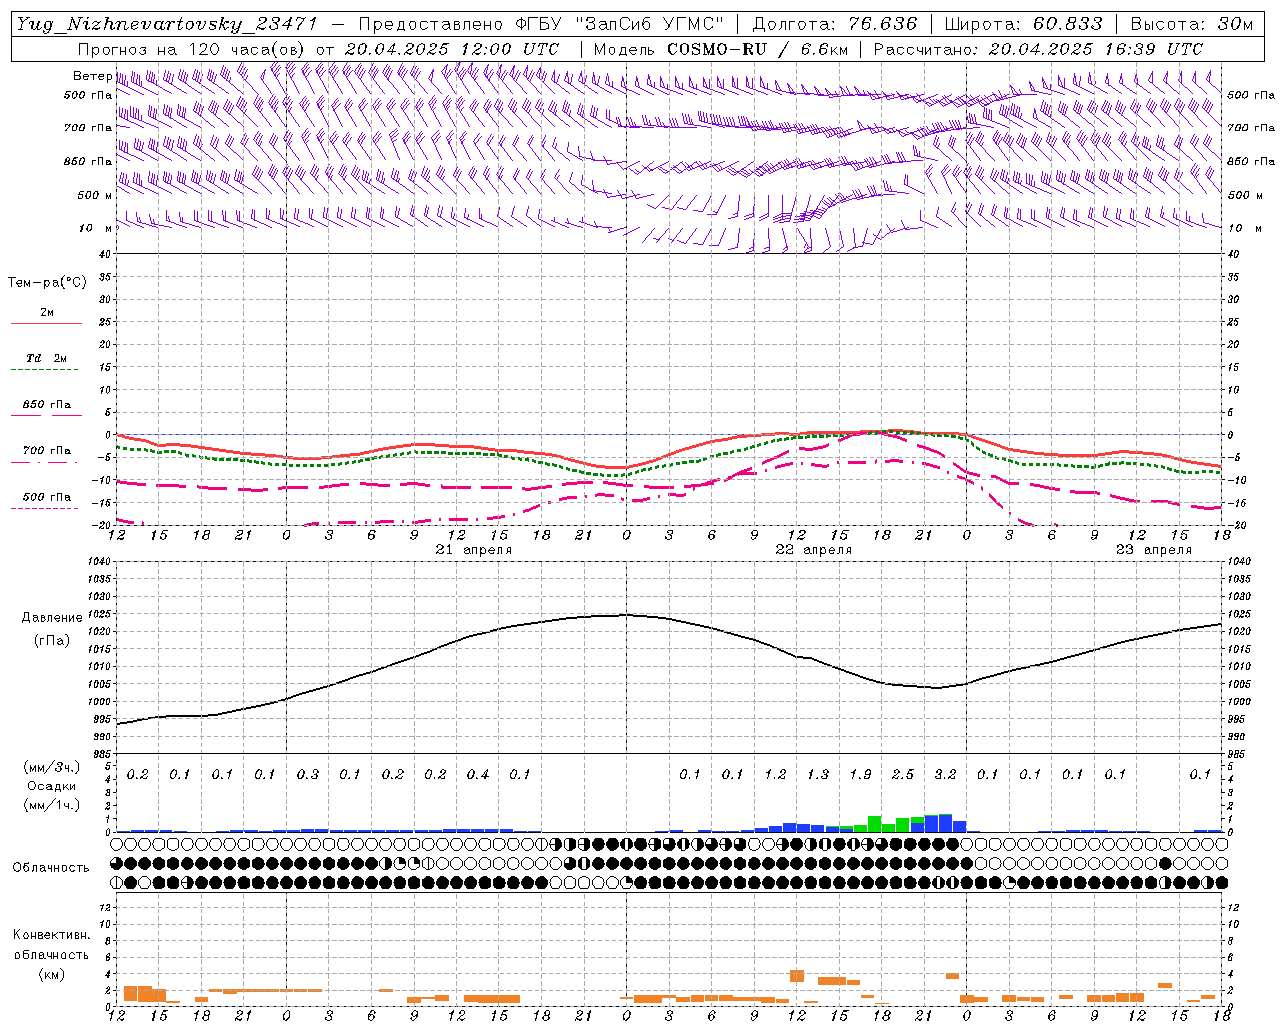Click the forecast start 20.04.2025 12:00 UTC
Viewport: 1280px width, 1024px height.
point(452,49)
